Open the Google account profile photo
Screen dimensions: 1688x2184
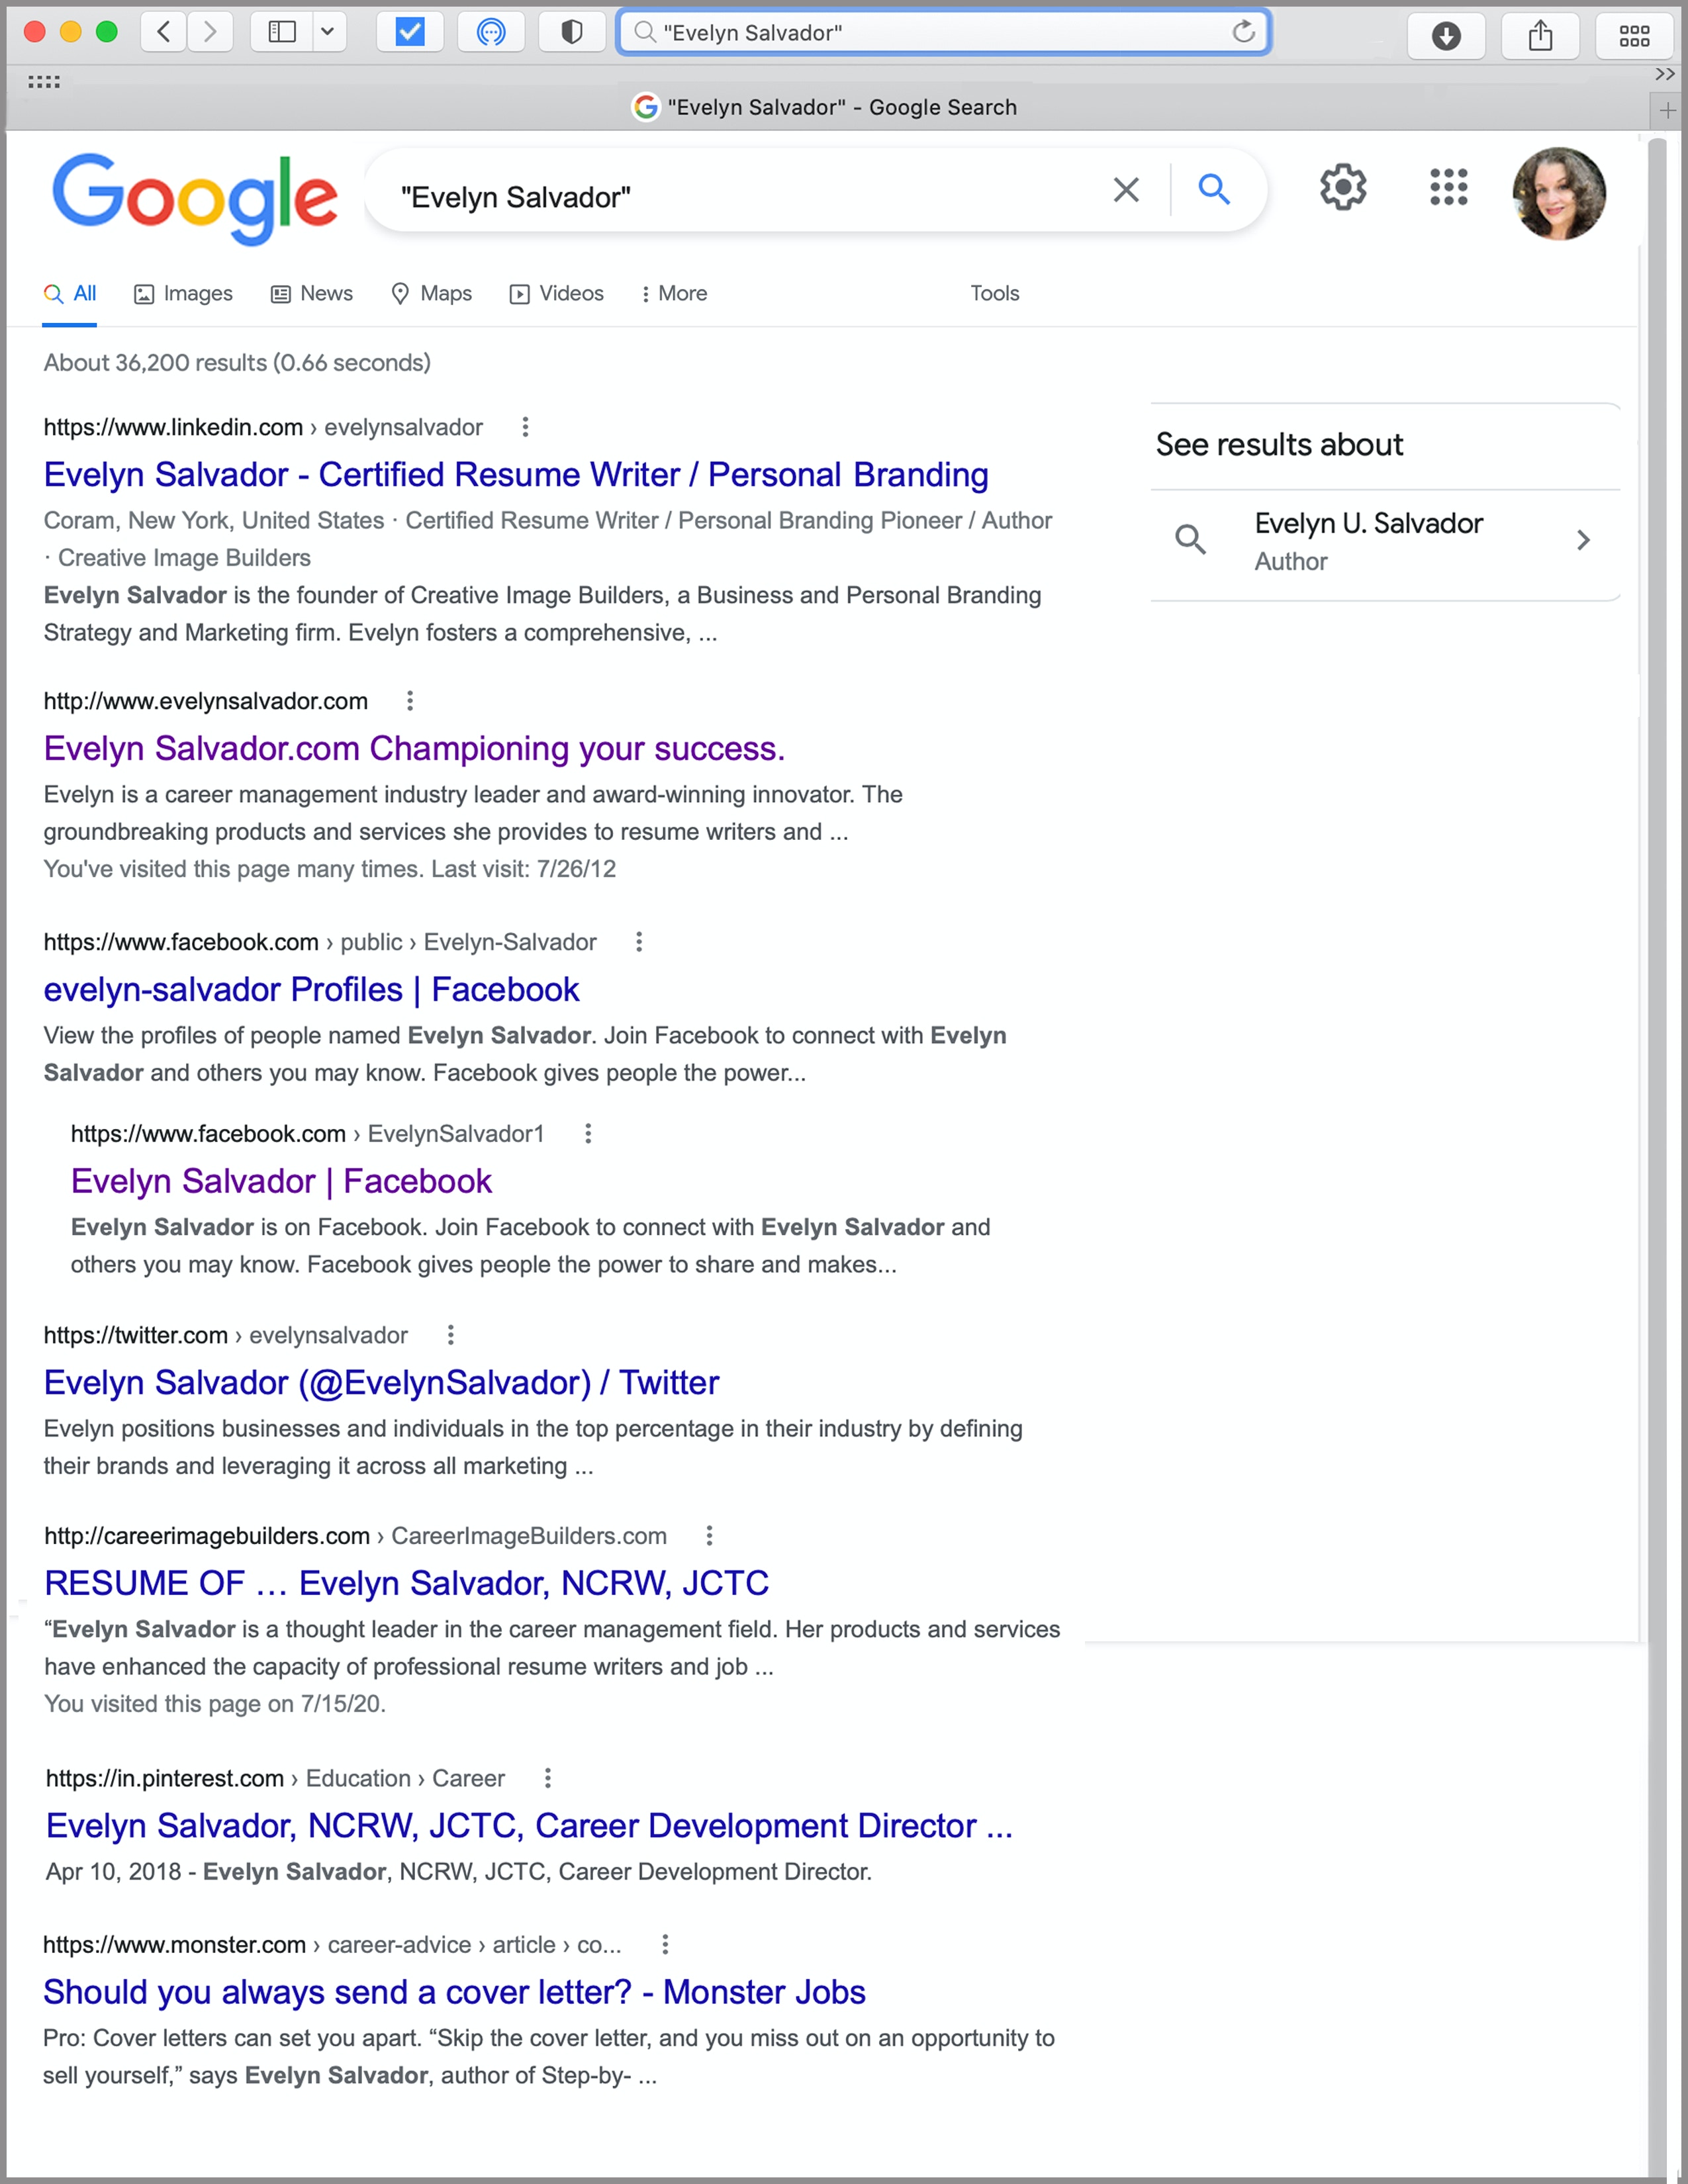click(x=1558, y=193)
